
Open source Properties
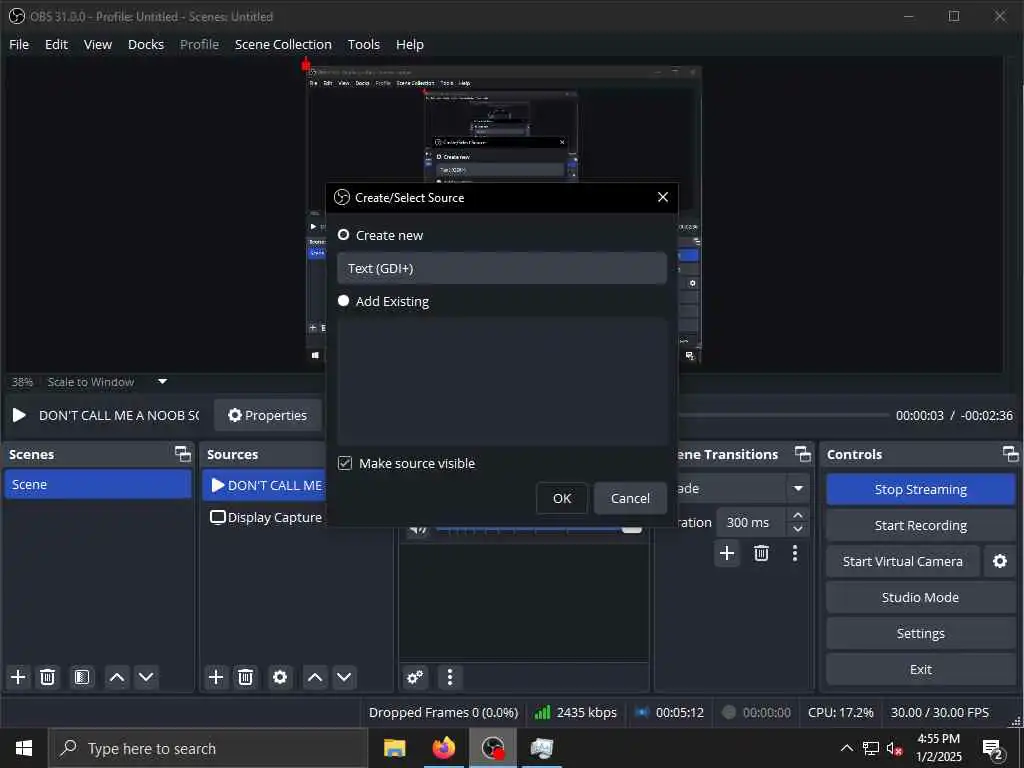click(268, 415)
